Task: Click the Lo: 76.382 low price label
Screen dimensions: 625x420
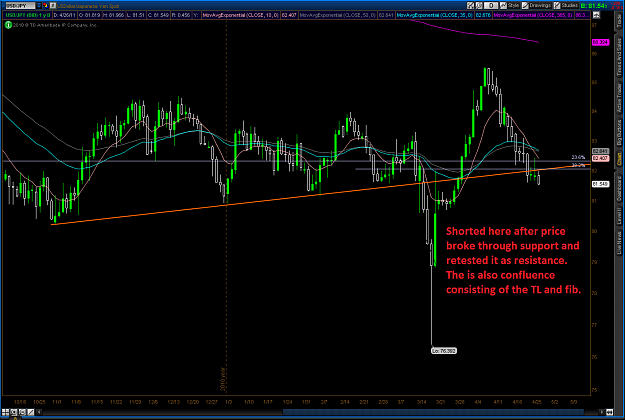Action: pyautogui.click(x=444, y=351)
